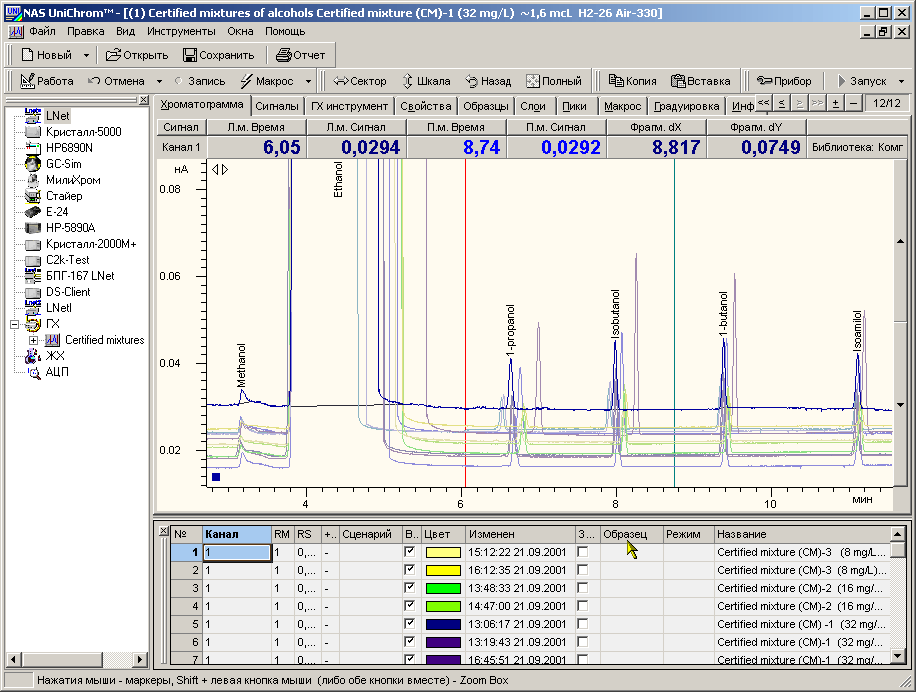Select the HP6890N instrument in the tree
This screenshot has height=692, width=916.
pyautogui.click(x=69, y=148)
